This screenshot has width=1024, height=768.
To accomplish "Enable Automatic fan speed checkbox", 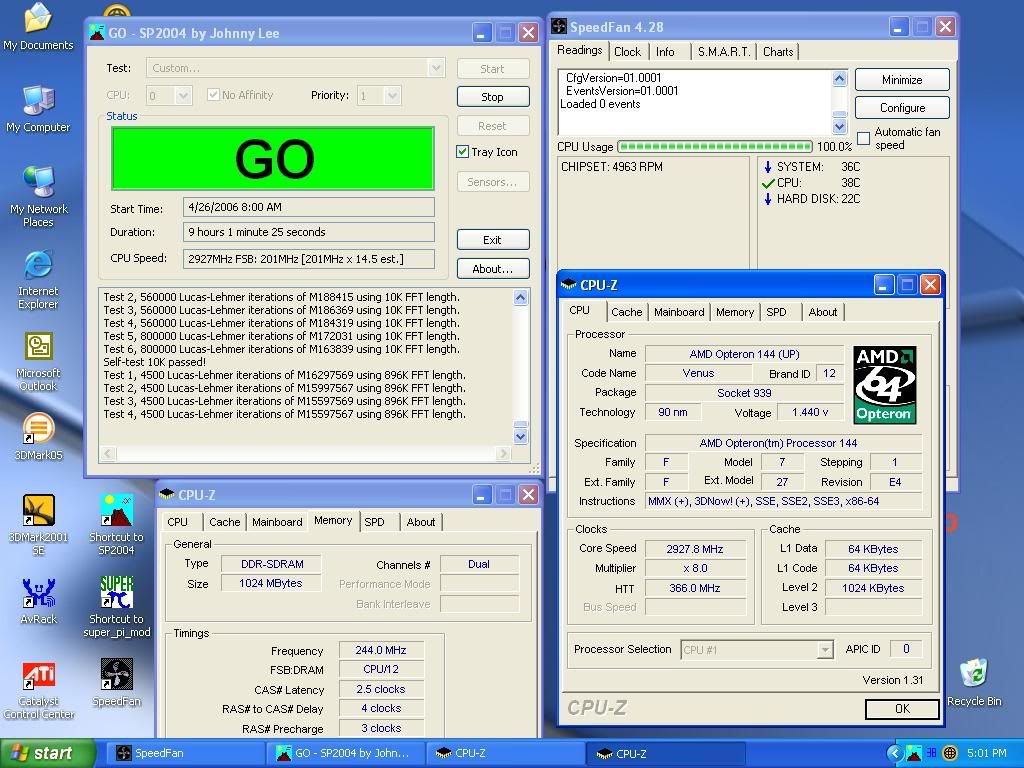I will 864,139.
